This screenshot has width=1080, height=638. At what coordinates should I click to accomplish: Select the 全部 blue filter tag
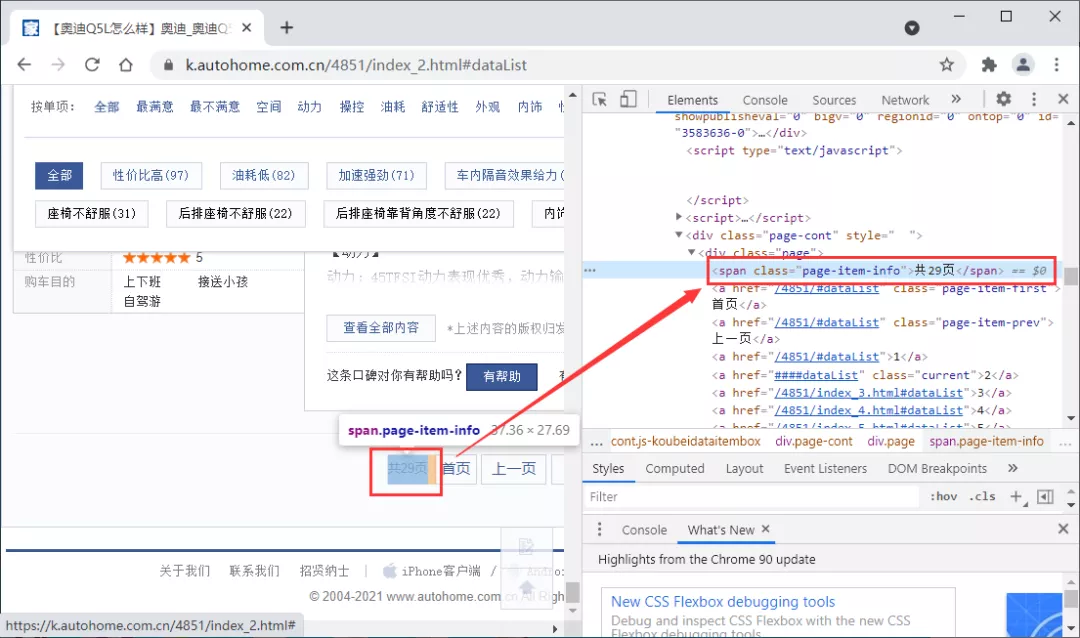59,176
